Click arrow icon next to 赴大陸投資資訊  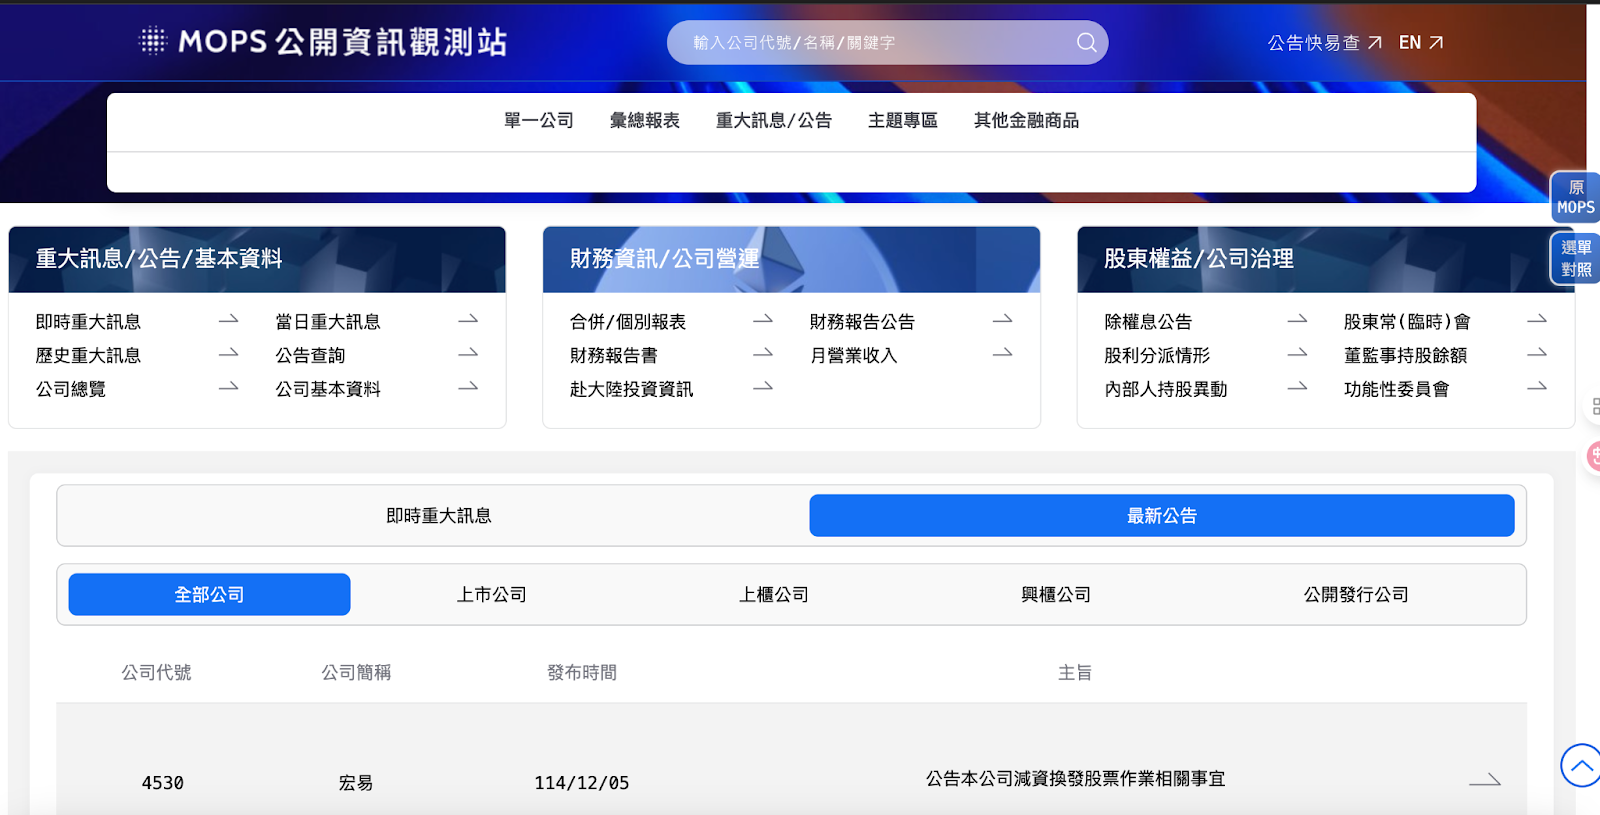(x=763, y=387)
